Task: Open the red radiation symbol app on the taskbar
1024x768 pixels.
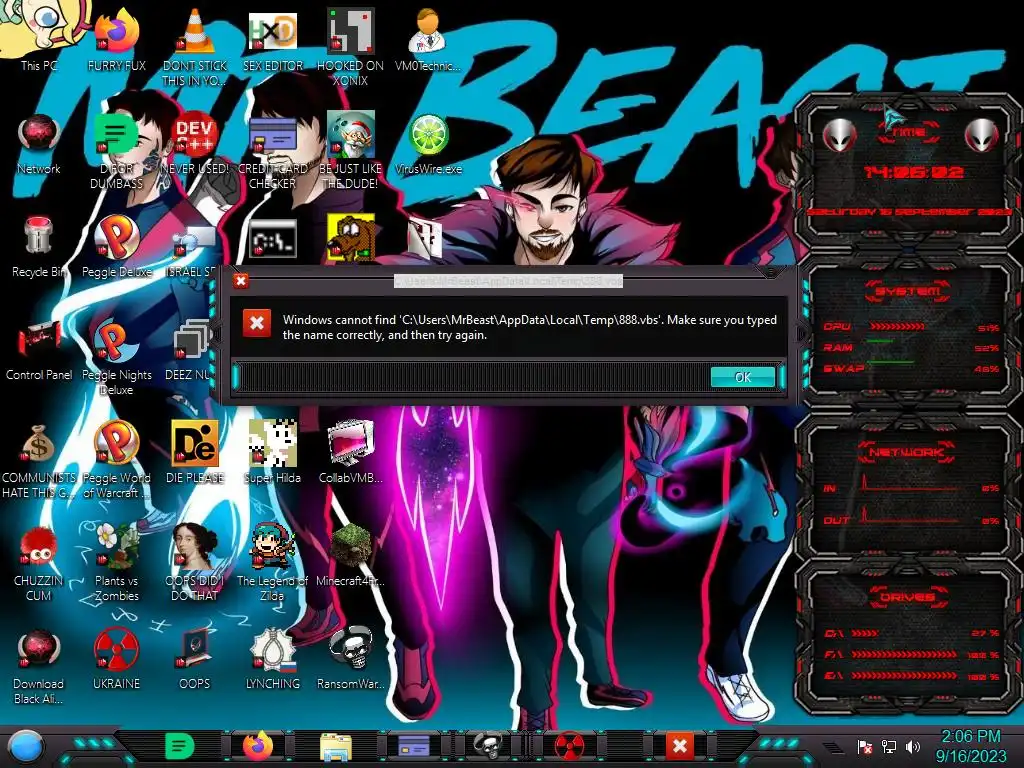Action: (569, 746)
